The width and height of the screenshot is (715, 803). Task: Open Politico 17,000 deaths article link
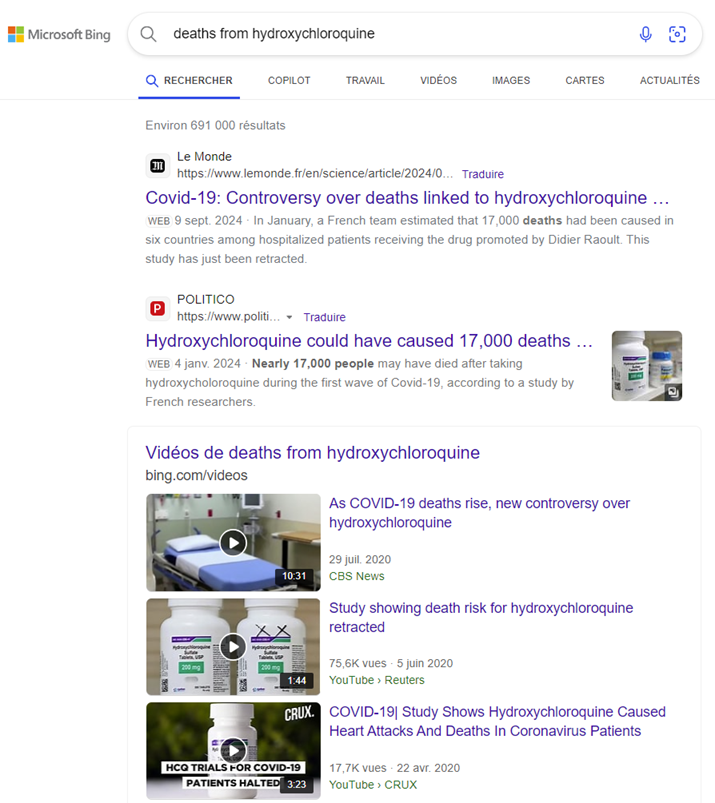point(369,341)
